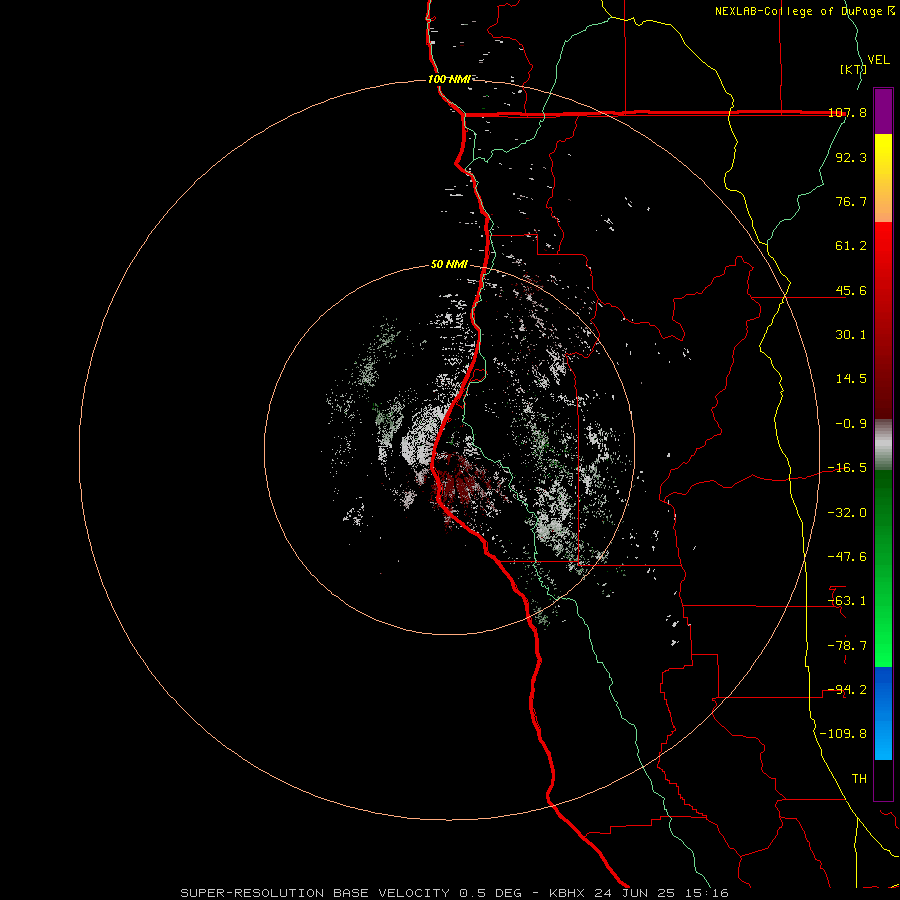Click the 76.7 legend value
The image size is (900, 900).
tap(851, 201)
